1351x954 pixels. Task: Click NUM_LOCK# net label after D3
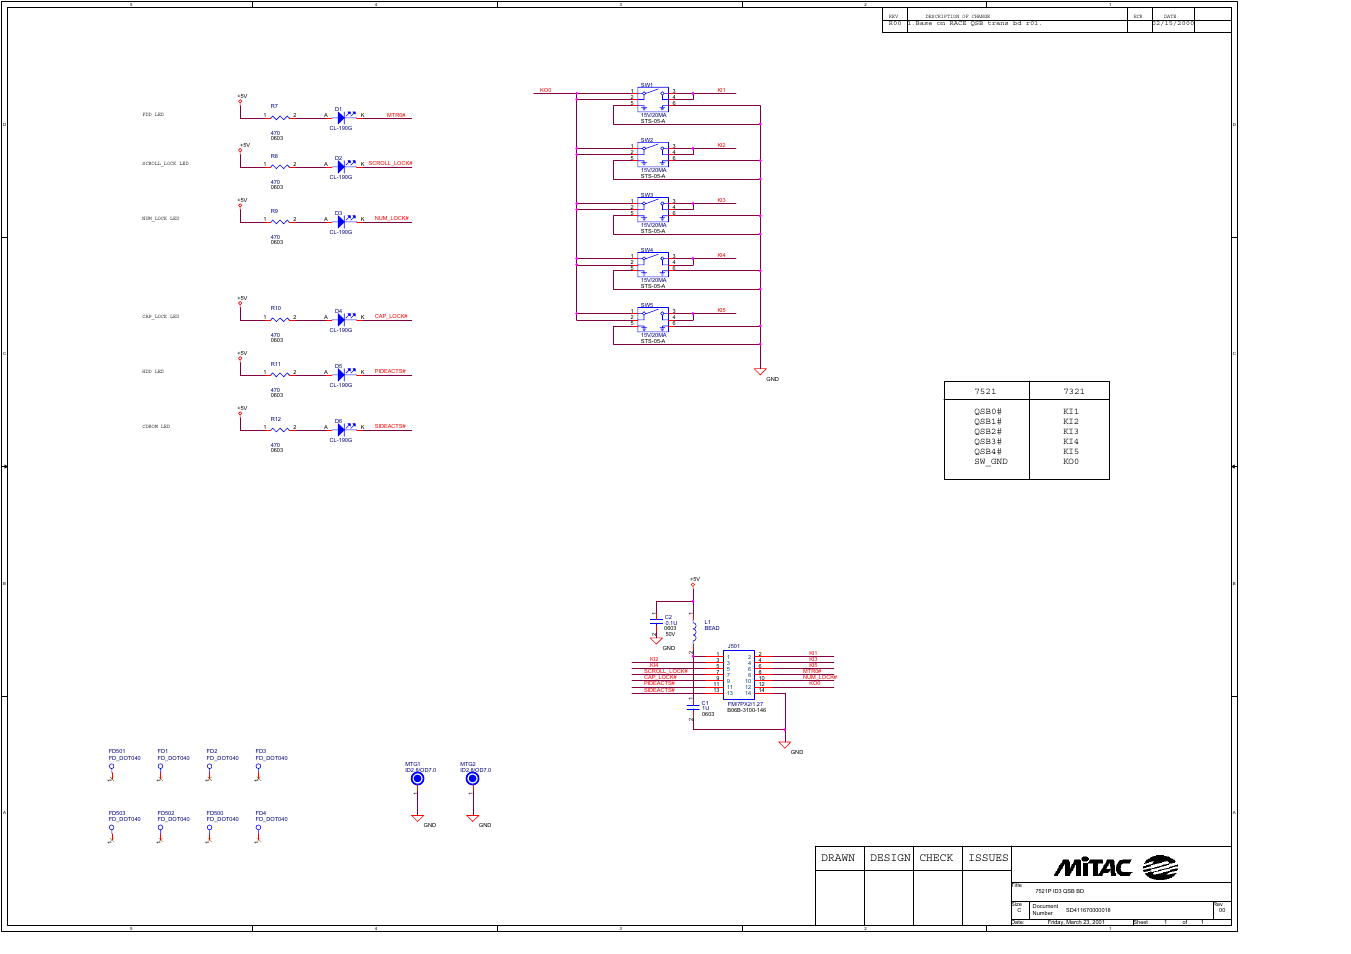coord(392,218)
